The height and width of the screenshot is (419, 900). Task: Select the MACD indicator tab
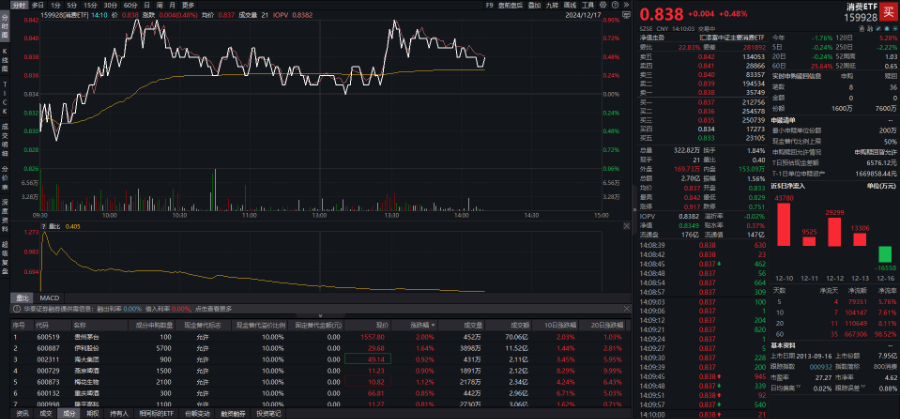(50, 297)
